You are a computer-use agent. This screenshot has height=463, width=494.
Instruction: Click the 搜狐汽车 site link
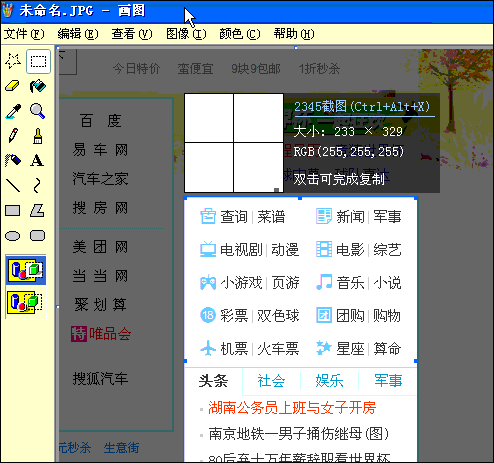100,379
